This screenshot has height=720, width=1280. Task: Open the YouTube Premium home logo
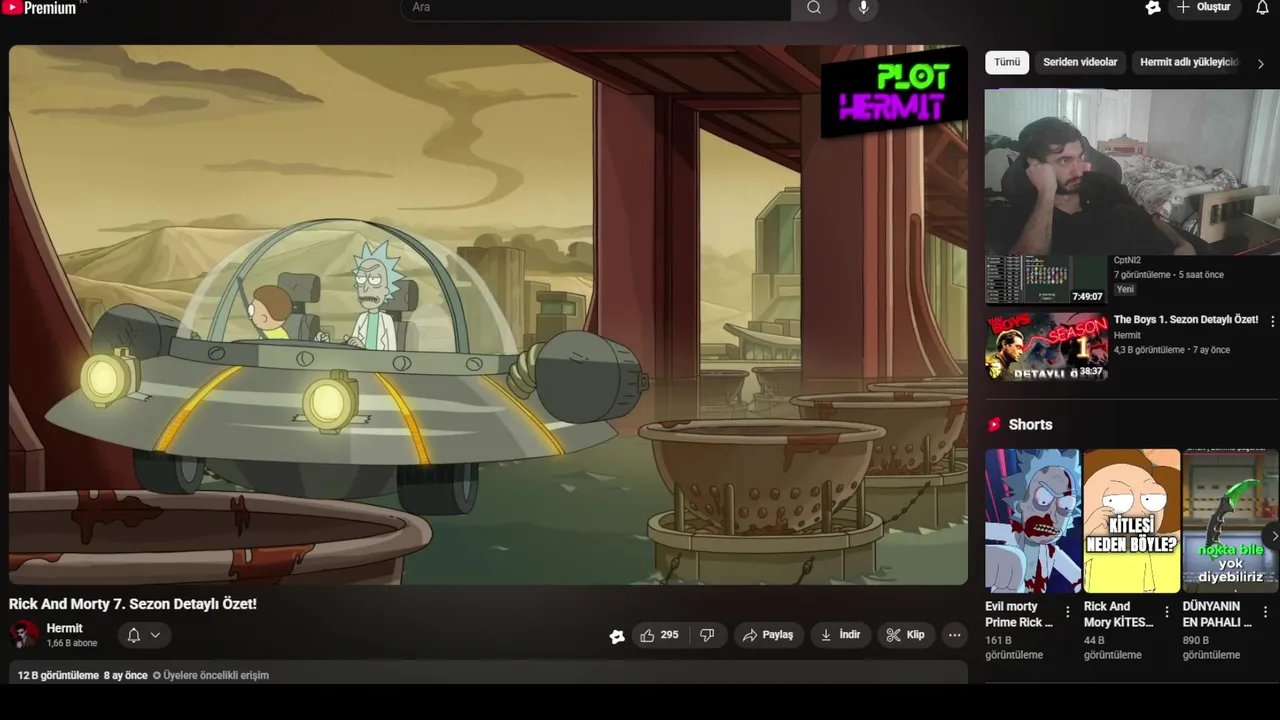(40, 8)
